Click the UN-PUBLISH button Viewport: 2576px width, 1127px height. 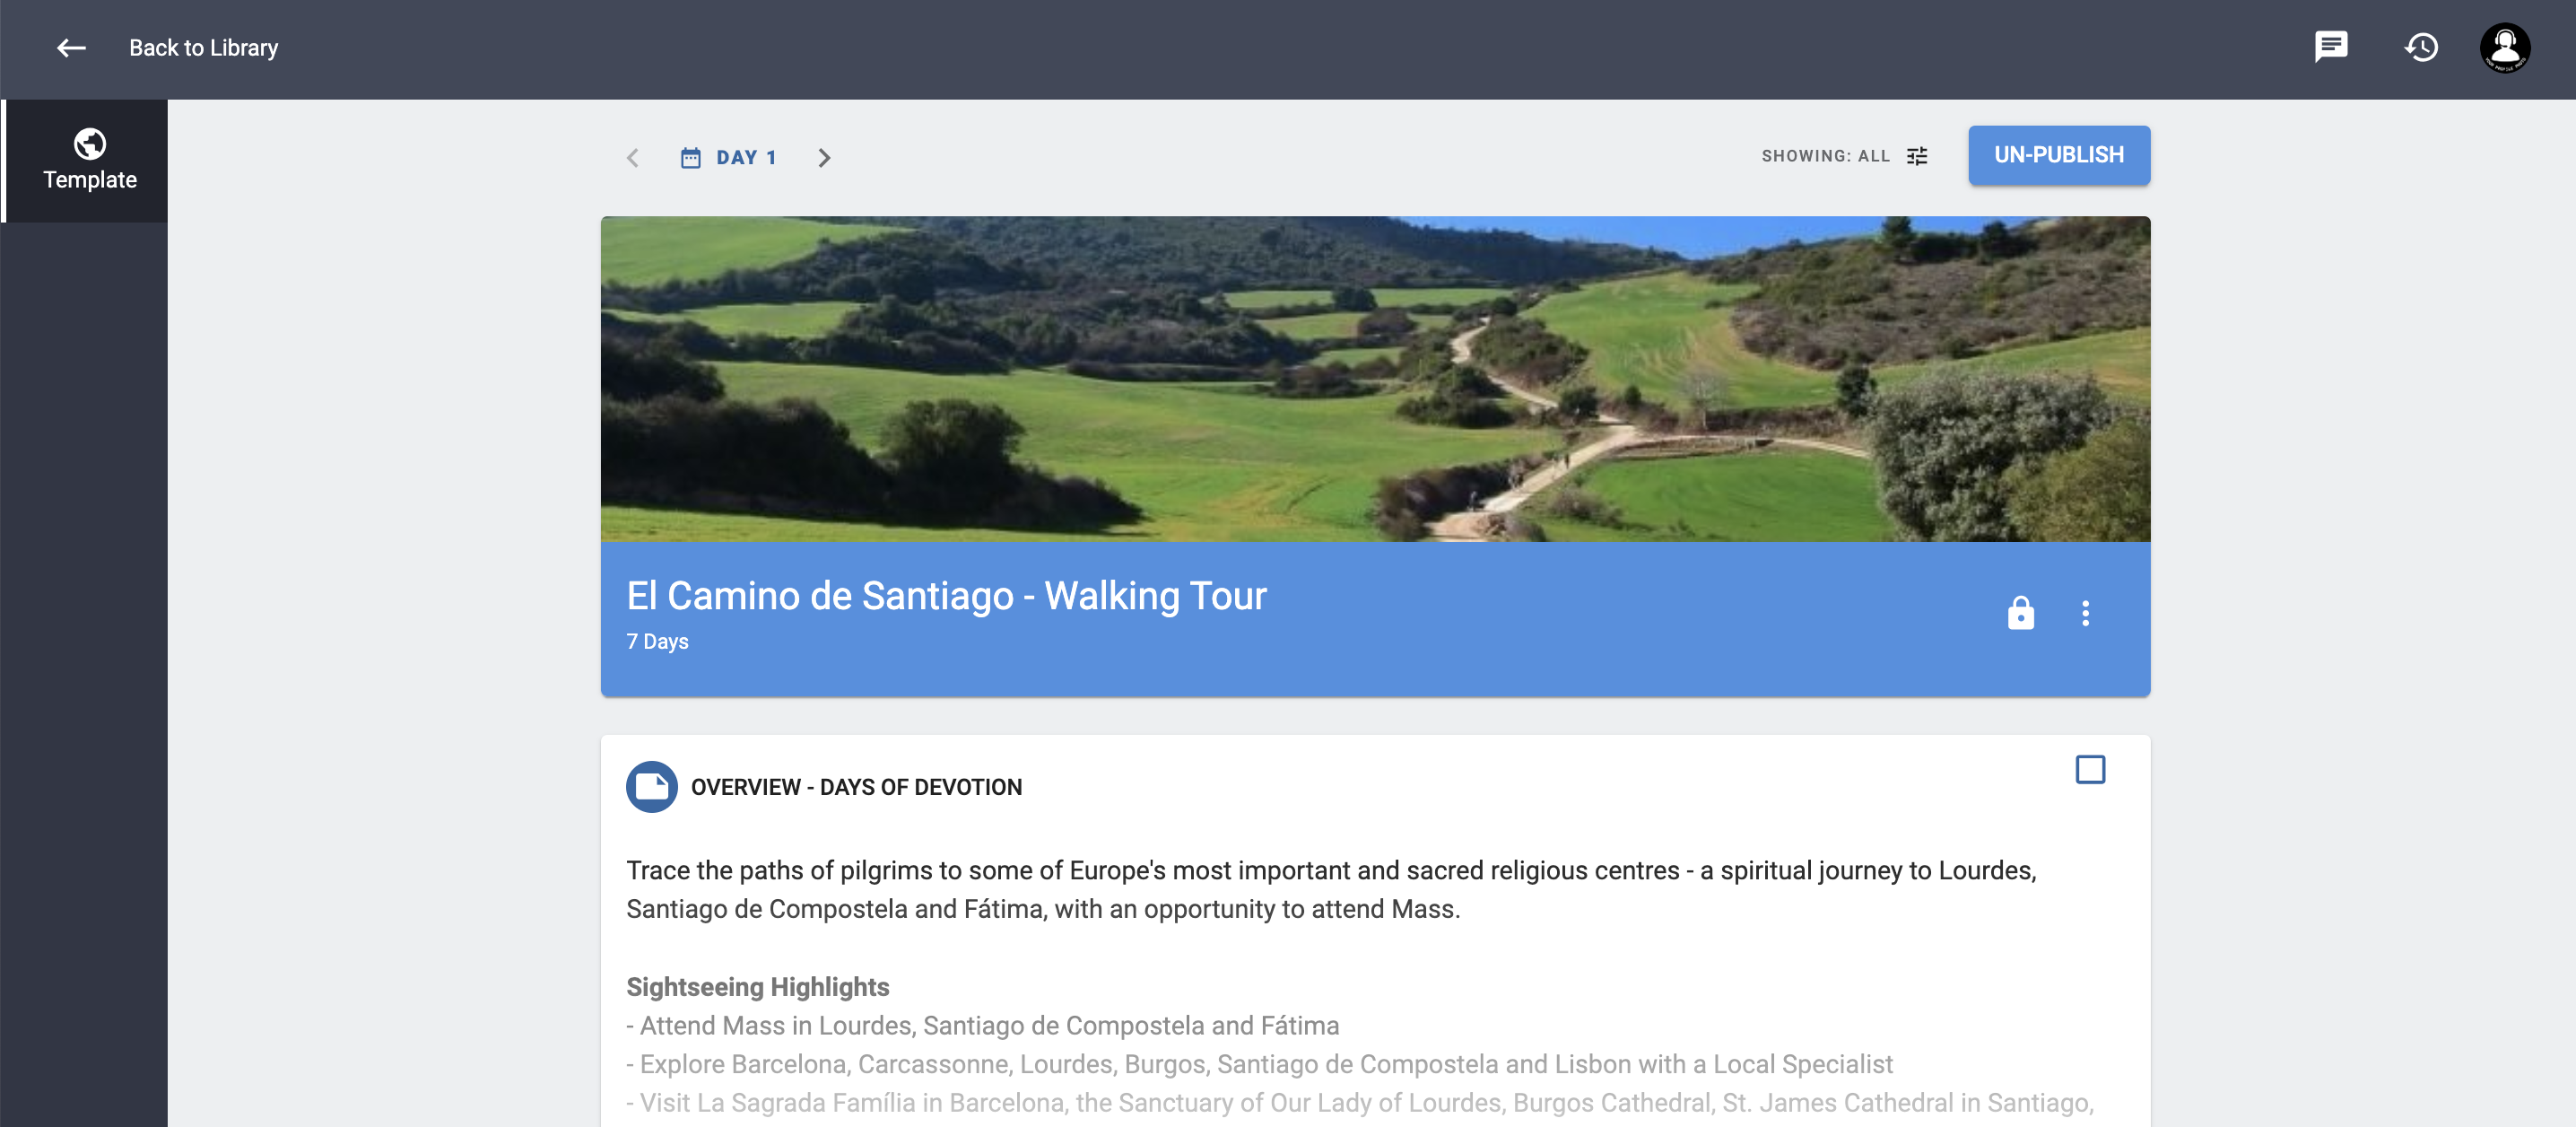[2059, 155]
